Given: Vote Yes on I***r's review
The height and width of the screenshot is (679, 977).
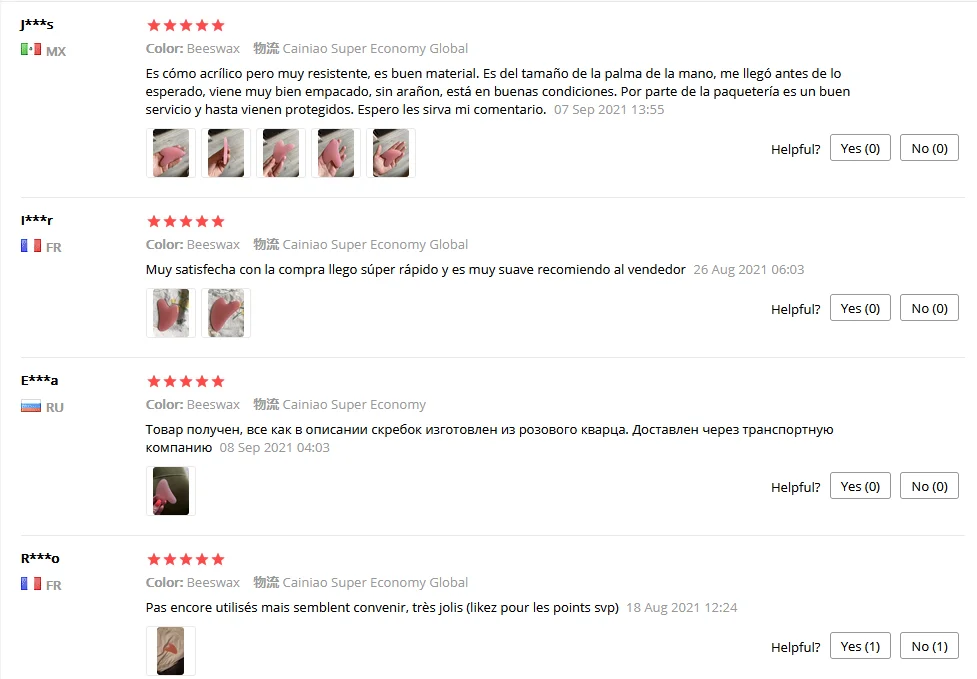Looking at the screenshot, I should (860, 308).
